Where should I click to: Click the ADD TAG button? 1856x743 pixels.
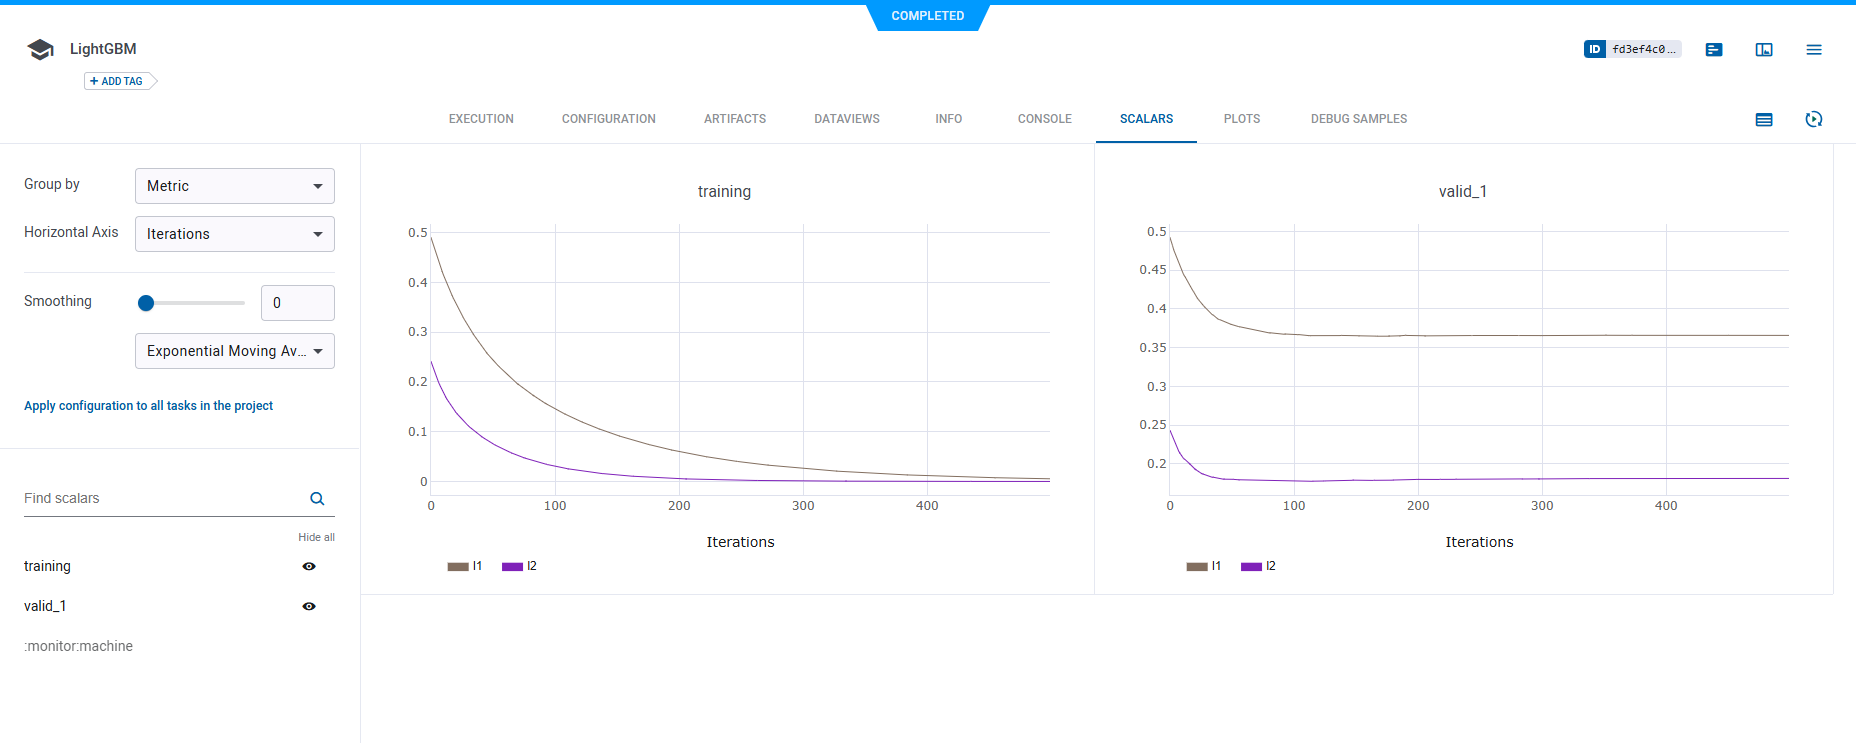pyautogui.click(x=118, y=81)
